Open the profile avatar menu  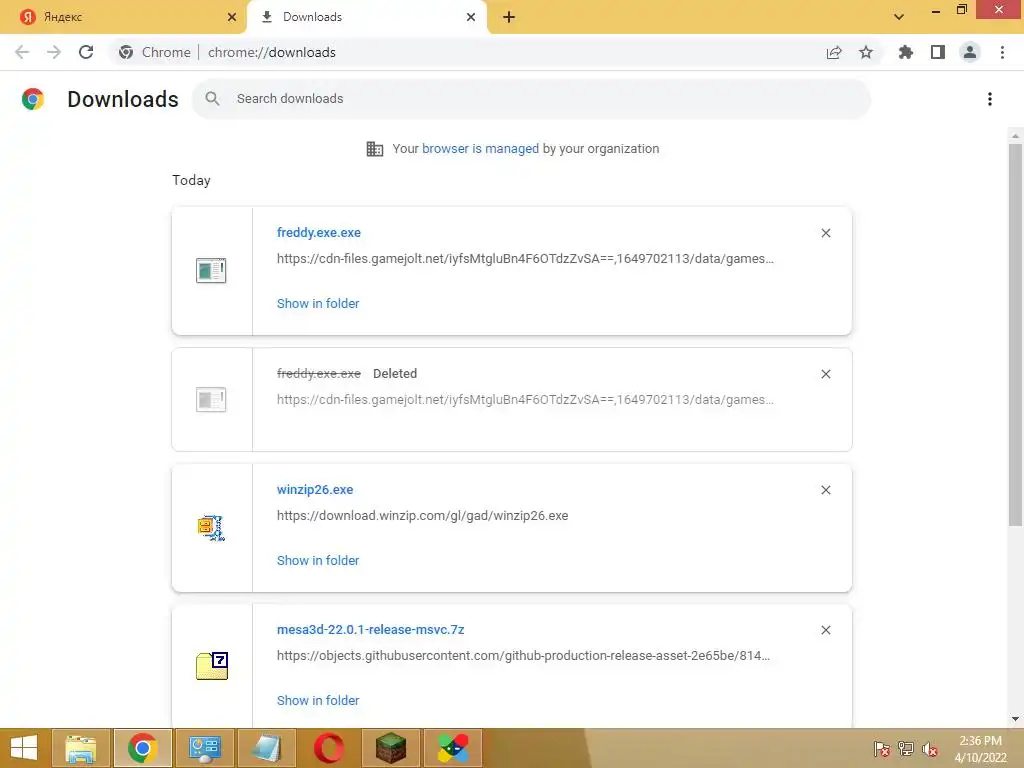point(970,52)
